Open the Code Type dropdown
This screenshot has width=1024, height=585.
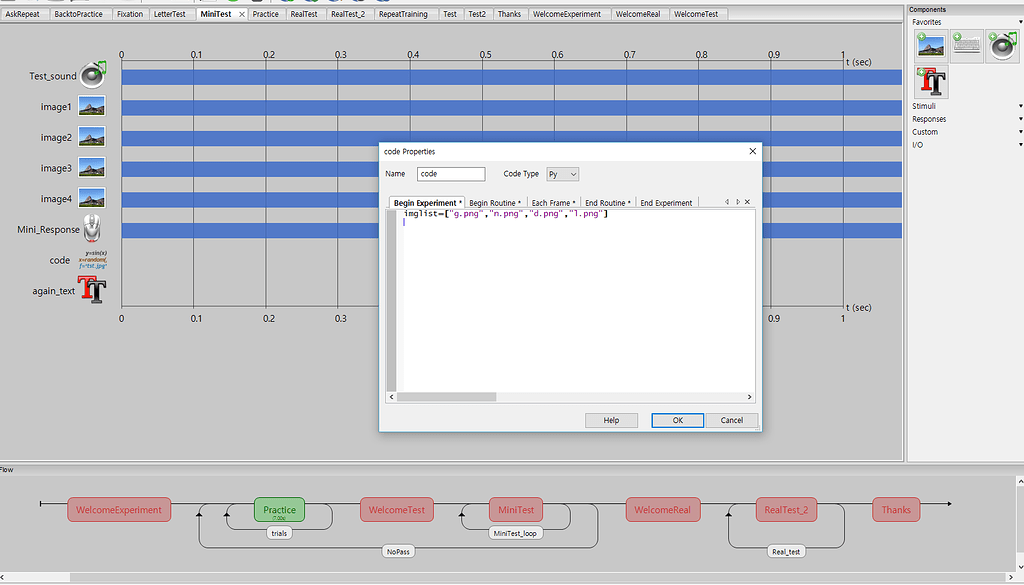[x=562, y=173]
